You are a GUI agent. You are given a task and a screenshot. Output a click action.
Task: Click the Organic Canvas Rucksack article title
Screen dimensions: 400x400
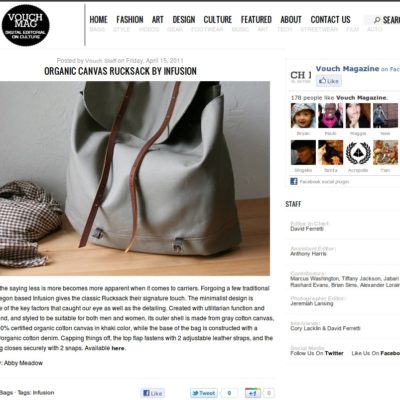(x=120, y=71)
